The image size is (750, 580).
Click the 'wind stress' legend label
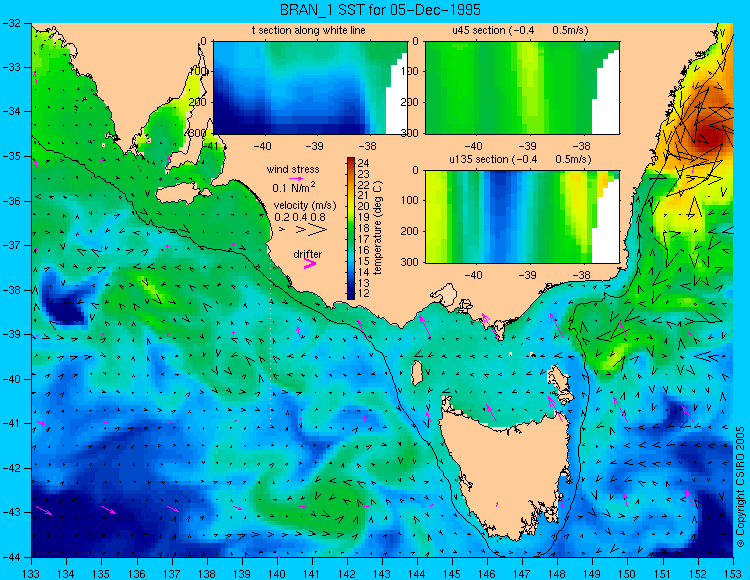click(x=293, y=169)
